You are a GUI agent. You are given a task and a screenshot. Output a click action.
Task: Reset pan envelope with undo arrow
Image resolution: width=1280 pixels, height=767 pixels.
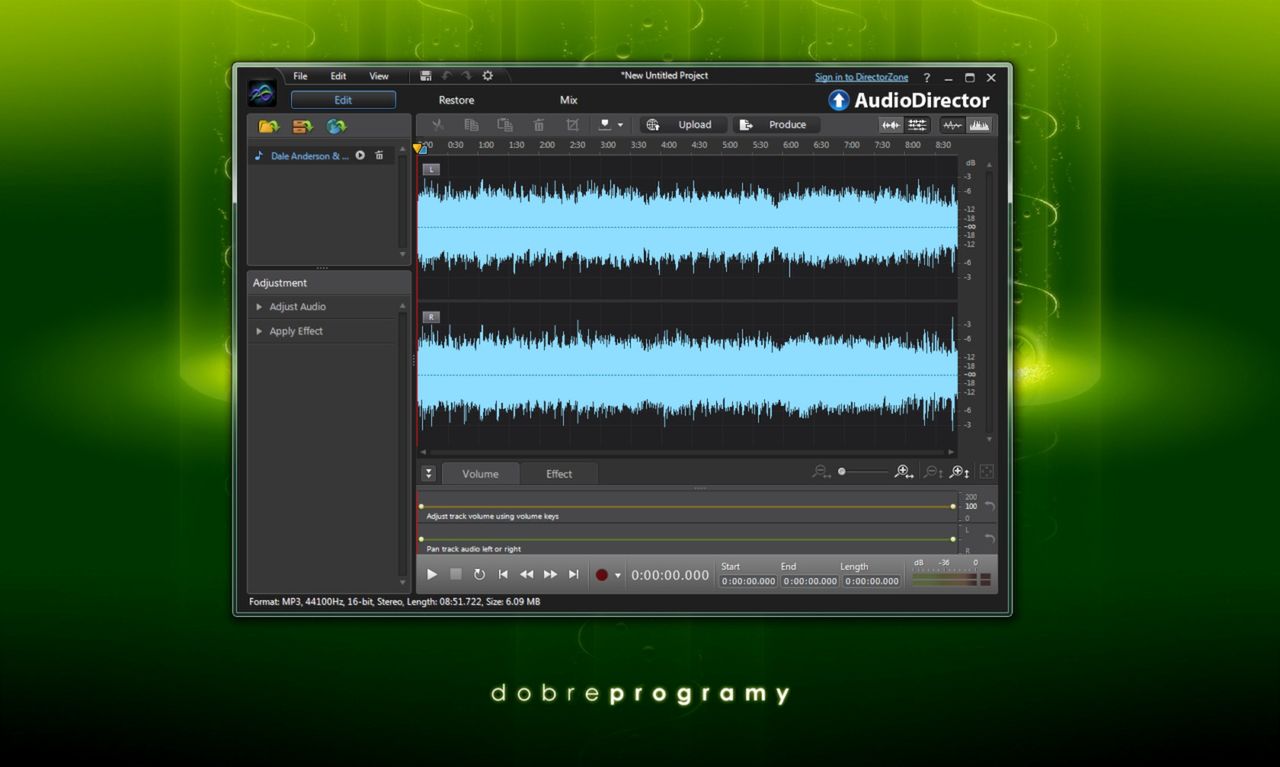point(990,538)
